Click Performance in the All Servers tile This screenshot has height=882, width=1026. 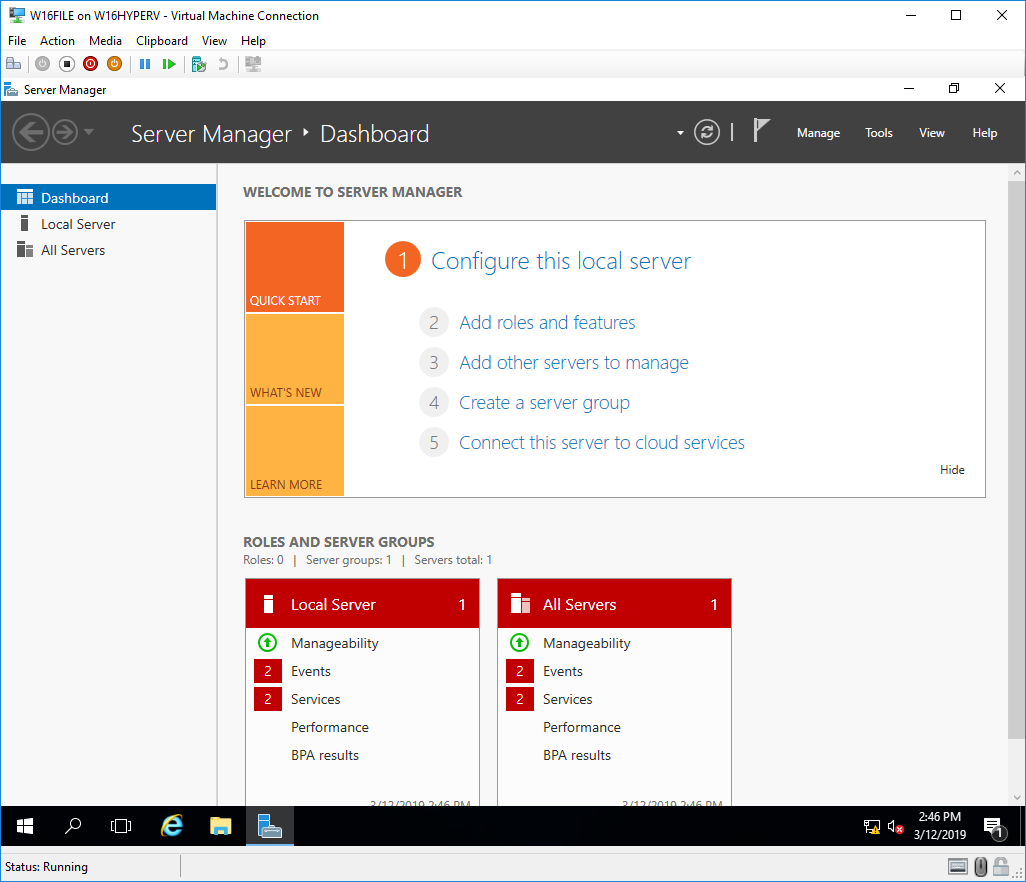coord(582,728)
